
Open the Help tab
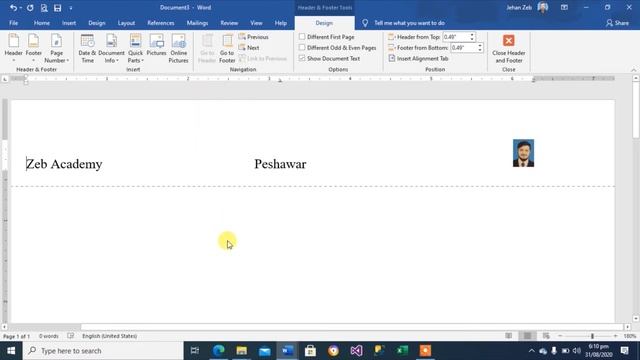280,23
